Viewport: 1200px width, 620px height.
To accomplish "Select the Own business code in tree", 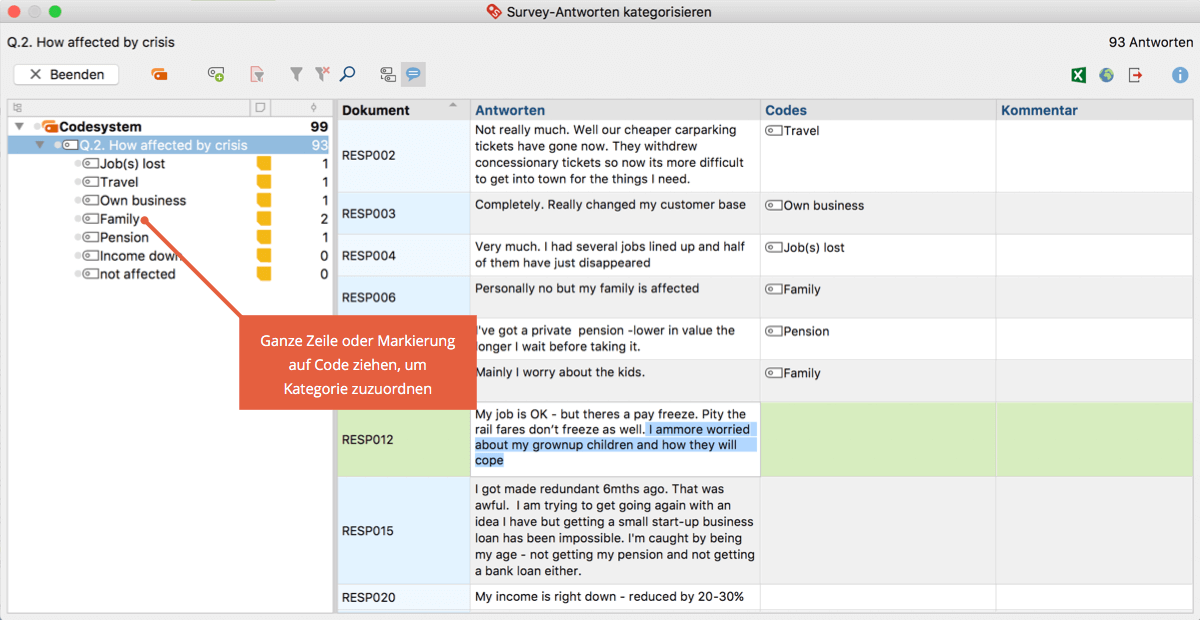I will pos(142,201).
